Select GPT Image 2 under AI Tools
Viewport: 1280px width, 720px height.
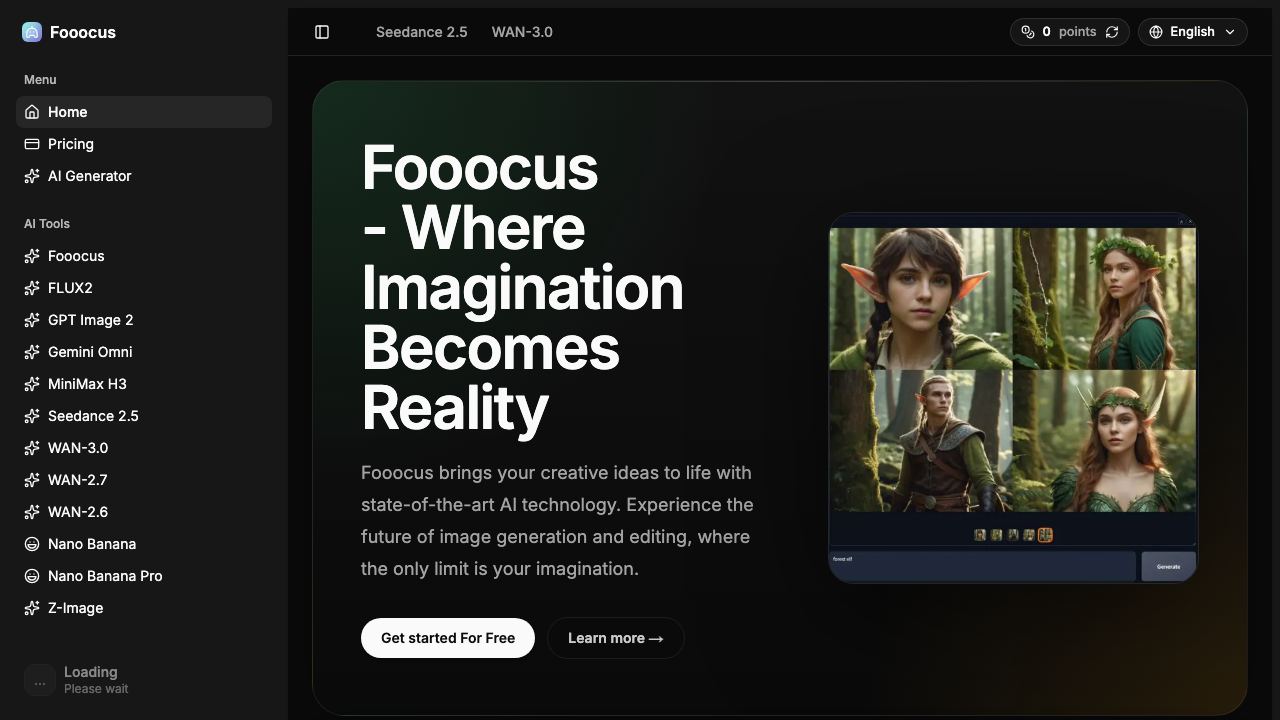(144, 320)
